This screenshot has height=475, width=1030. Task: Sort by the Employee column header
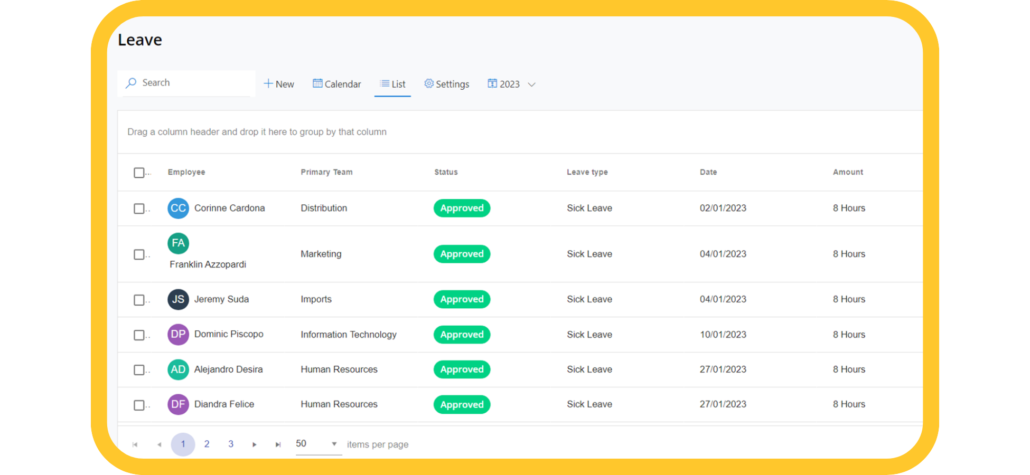187,172
